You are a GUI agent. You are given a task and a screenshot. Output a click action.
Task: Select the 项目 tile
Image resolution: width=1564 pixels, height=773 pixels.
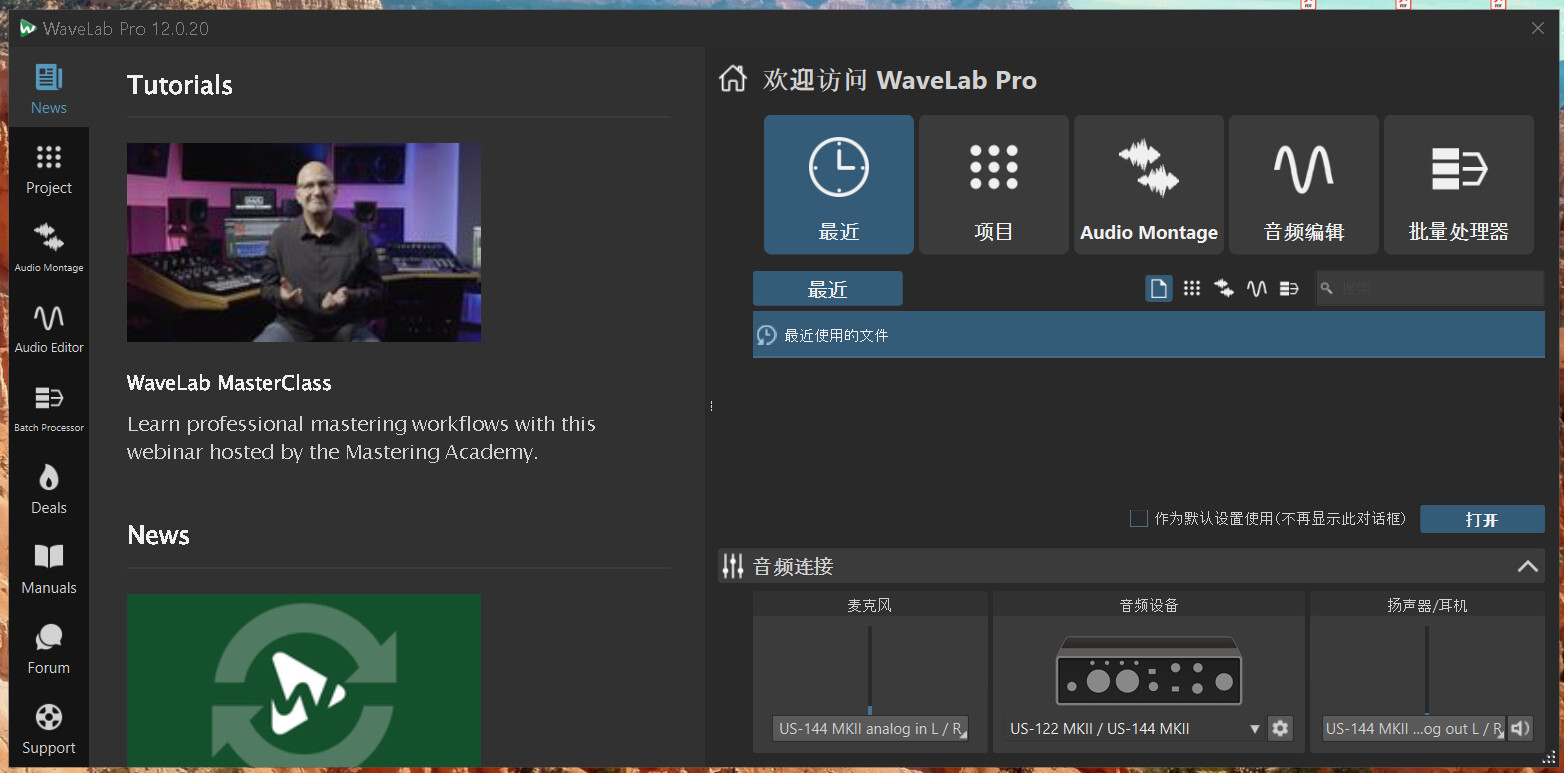(994, 184)
